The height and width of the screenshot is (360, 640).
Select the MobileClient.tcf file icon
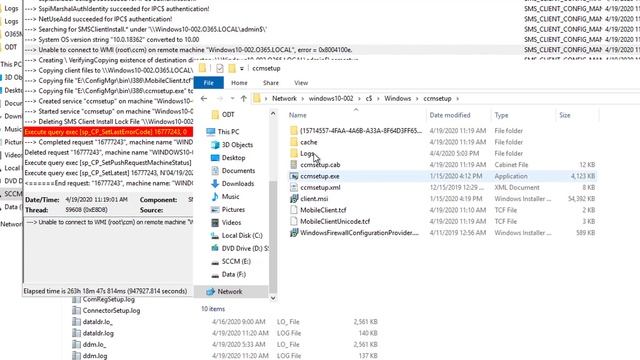click(x=293, y=210)
